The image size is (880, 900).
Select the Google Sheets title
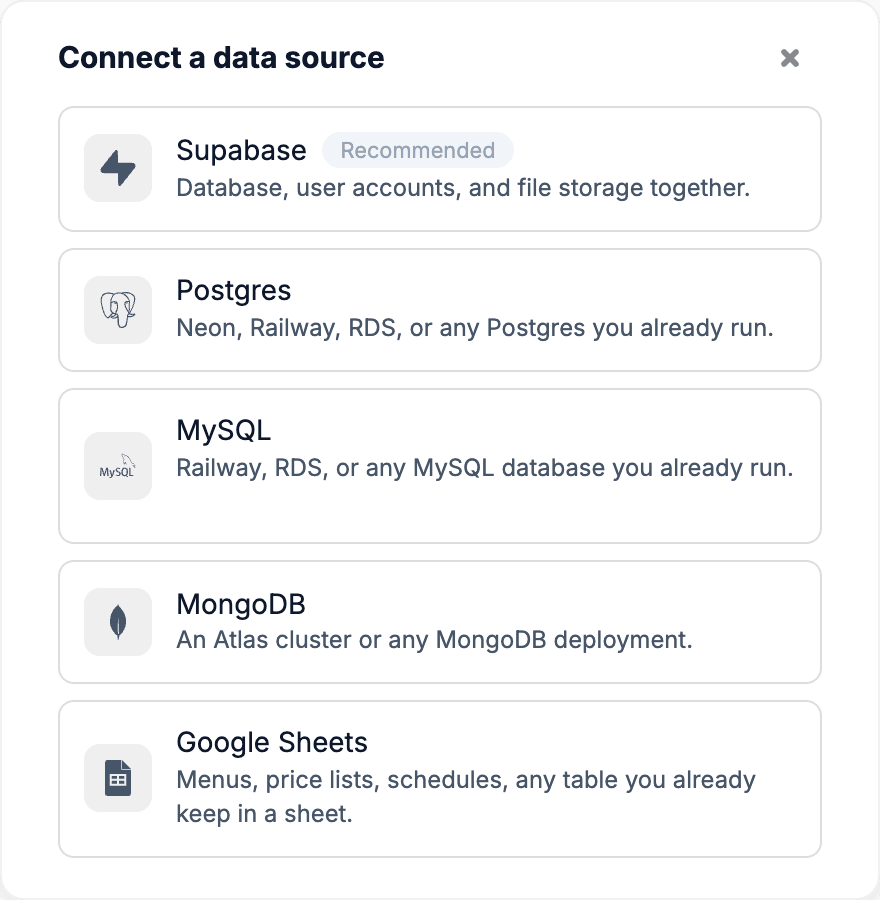click(x=272, y=742)
